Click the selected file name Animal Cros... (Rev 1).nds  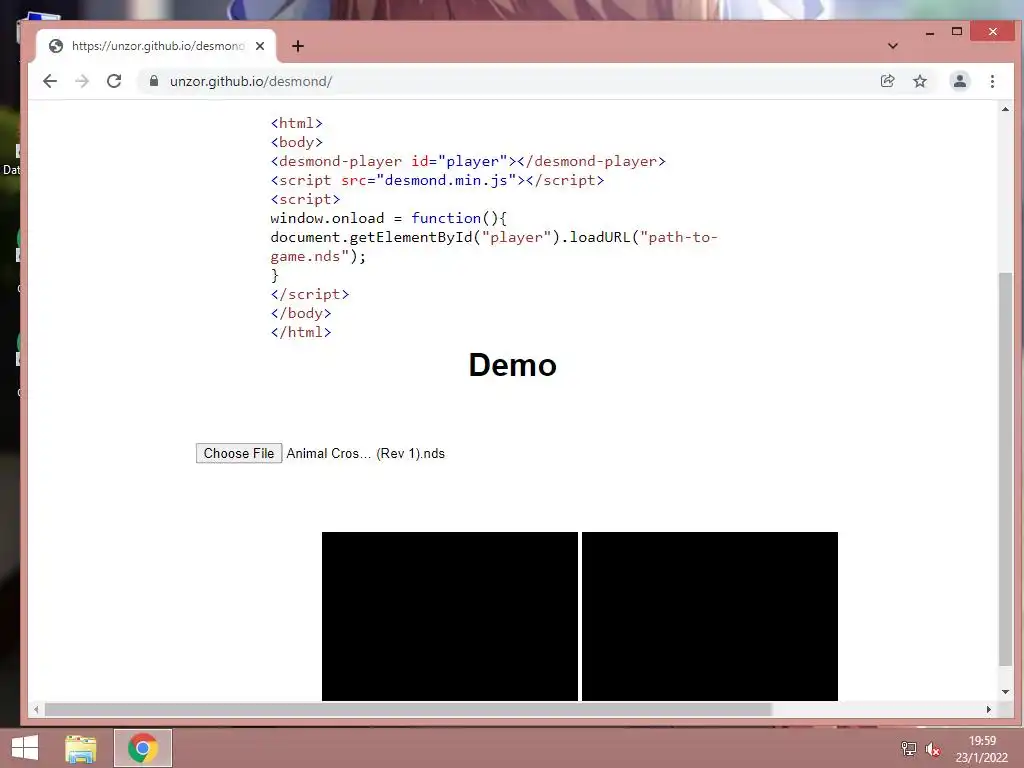(366, 453)
